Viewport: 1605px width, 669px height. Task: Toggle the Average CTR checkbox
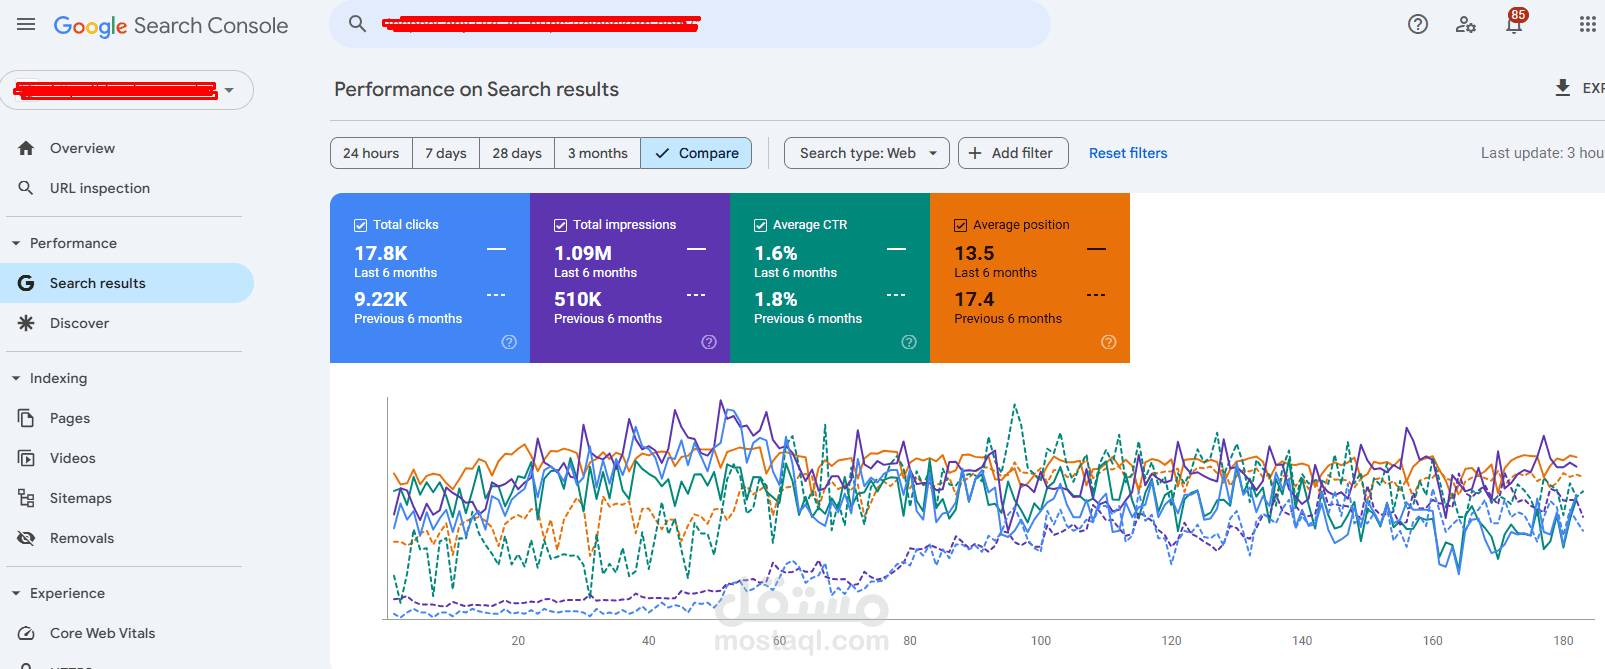[761, 225]
